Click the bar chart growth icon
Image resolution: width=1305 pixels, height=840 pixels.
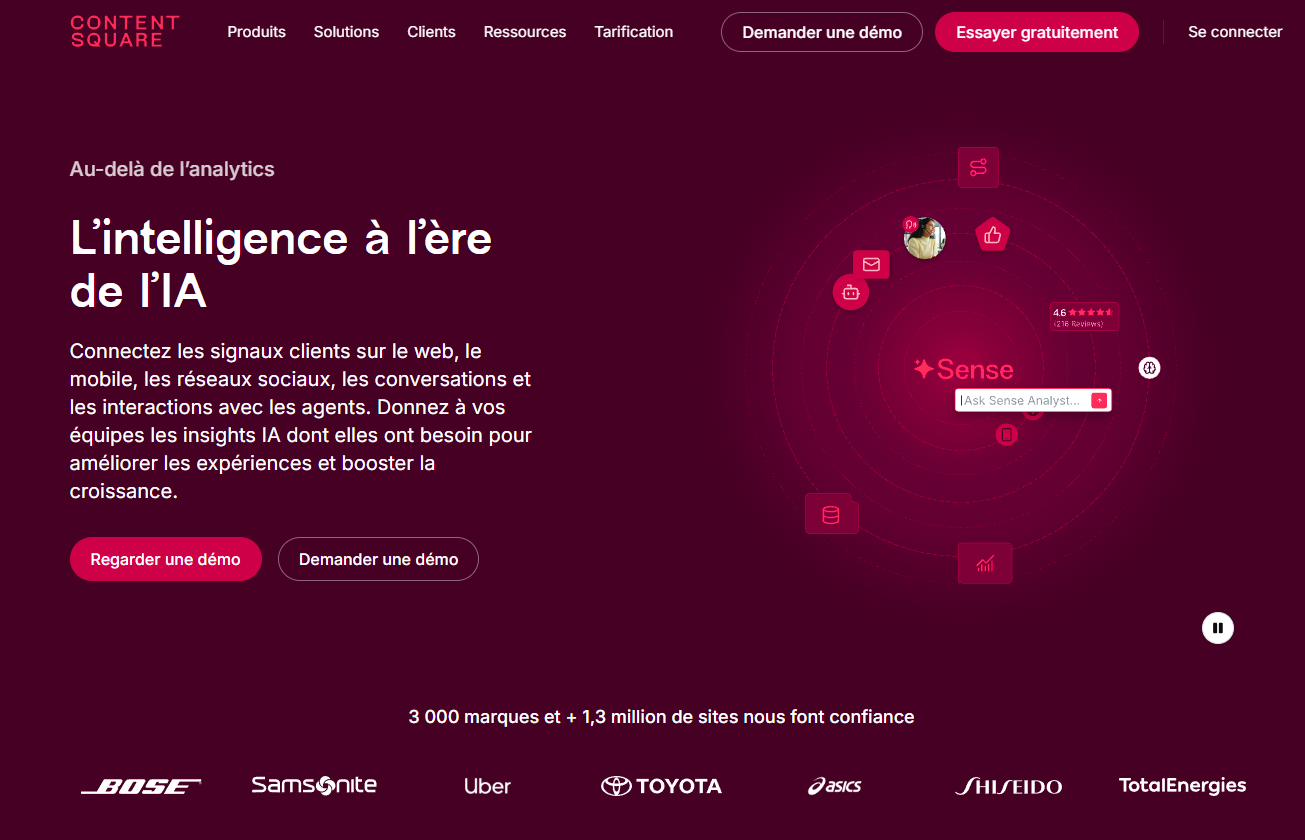[x=985, y=563]
